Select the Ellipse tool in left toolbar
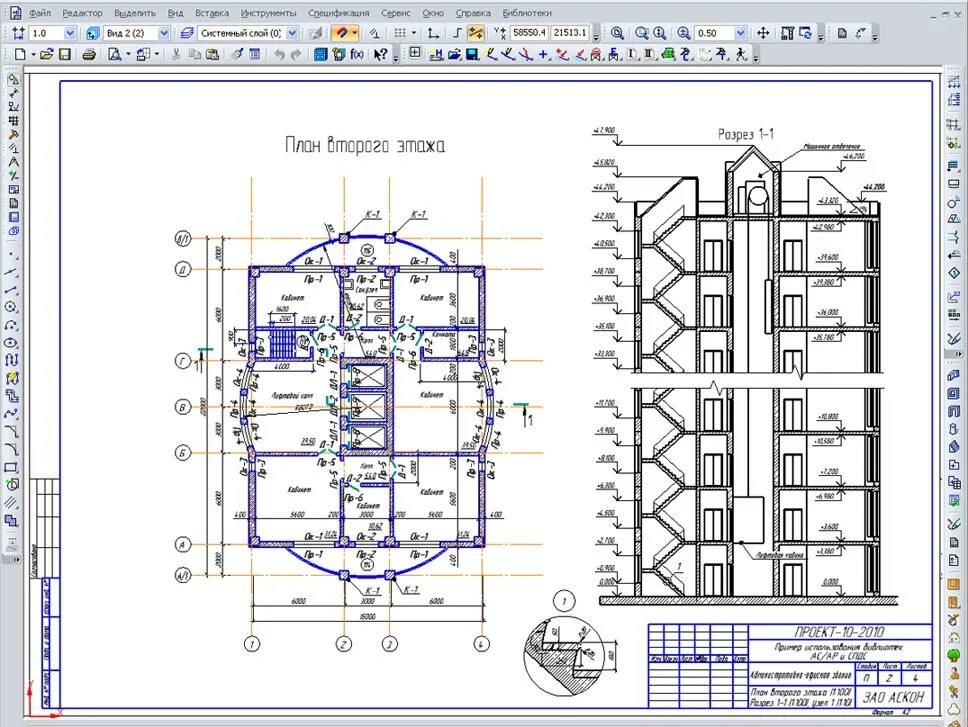Screen dimensions: 968x727 [12, 343]
